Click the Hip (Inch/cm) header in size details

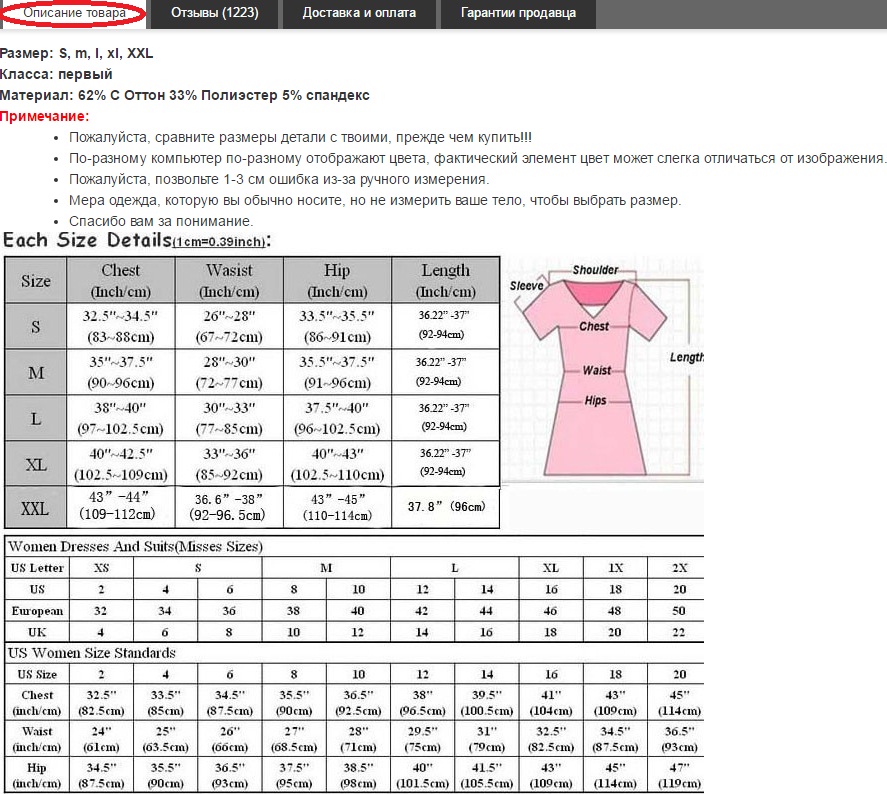[337, 281]
